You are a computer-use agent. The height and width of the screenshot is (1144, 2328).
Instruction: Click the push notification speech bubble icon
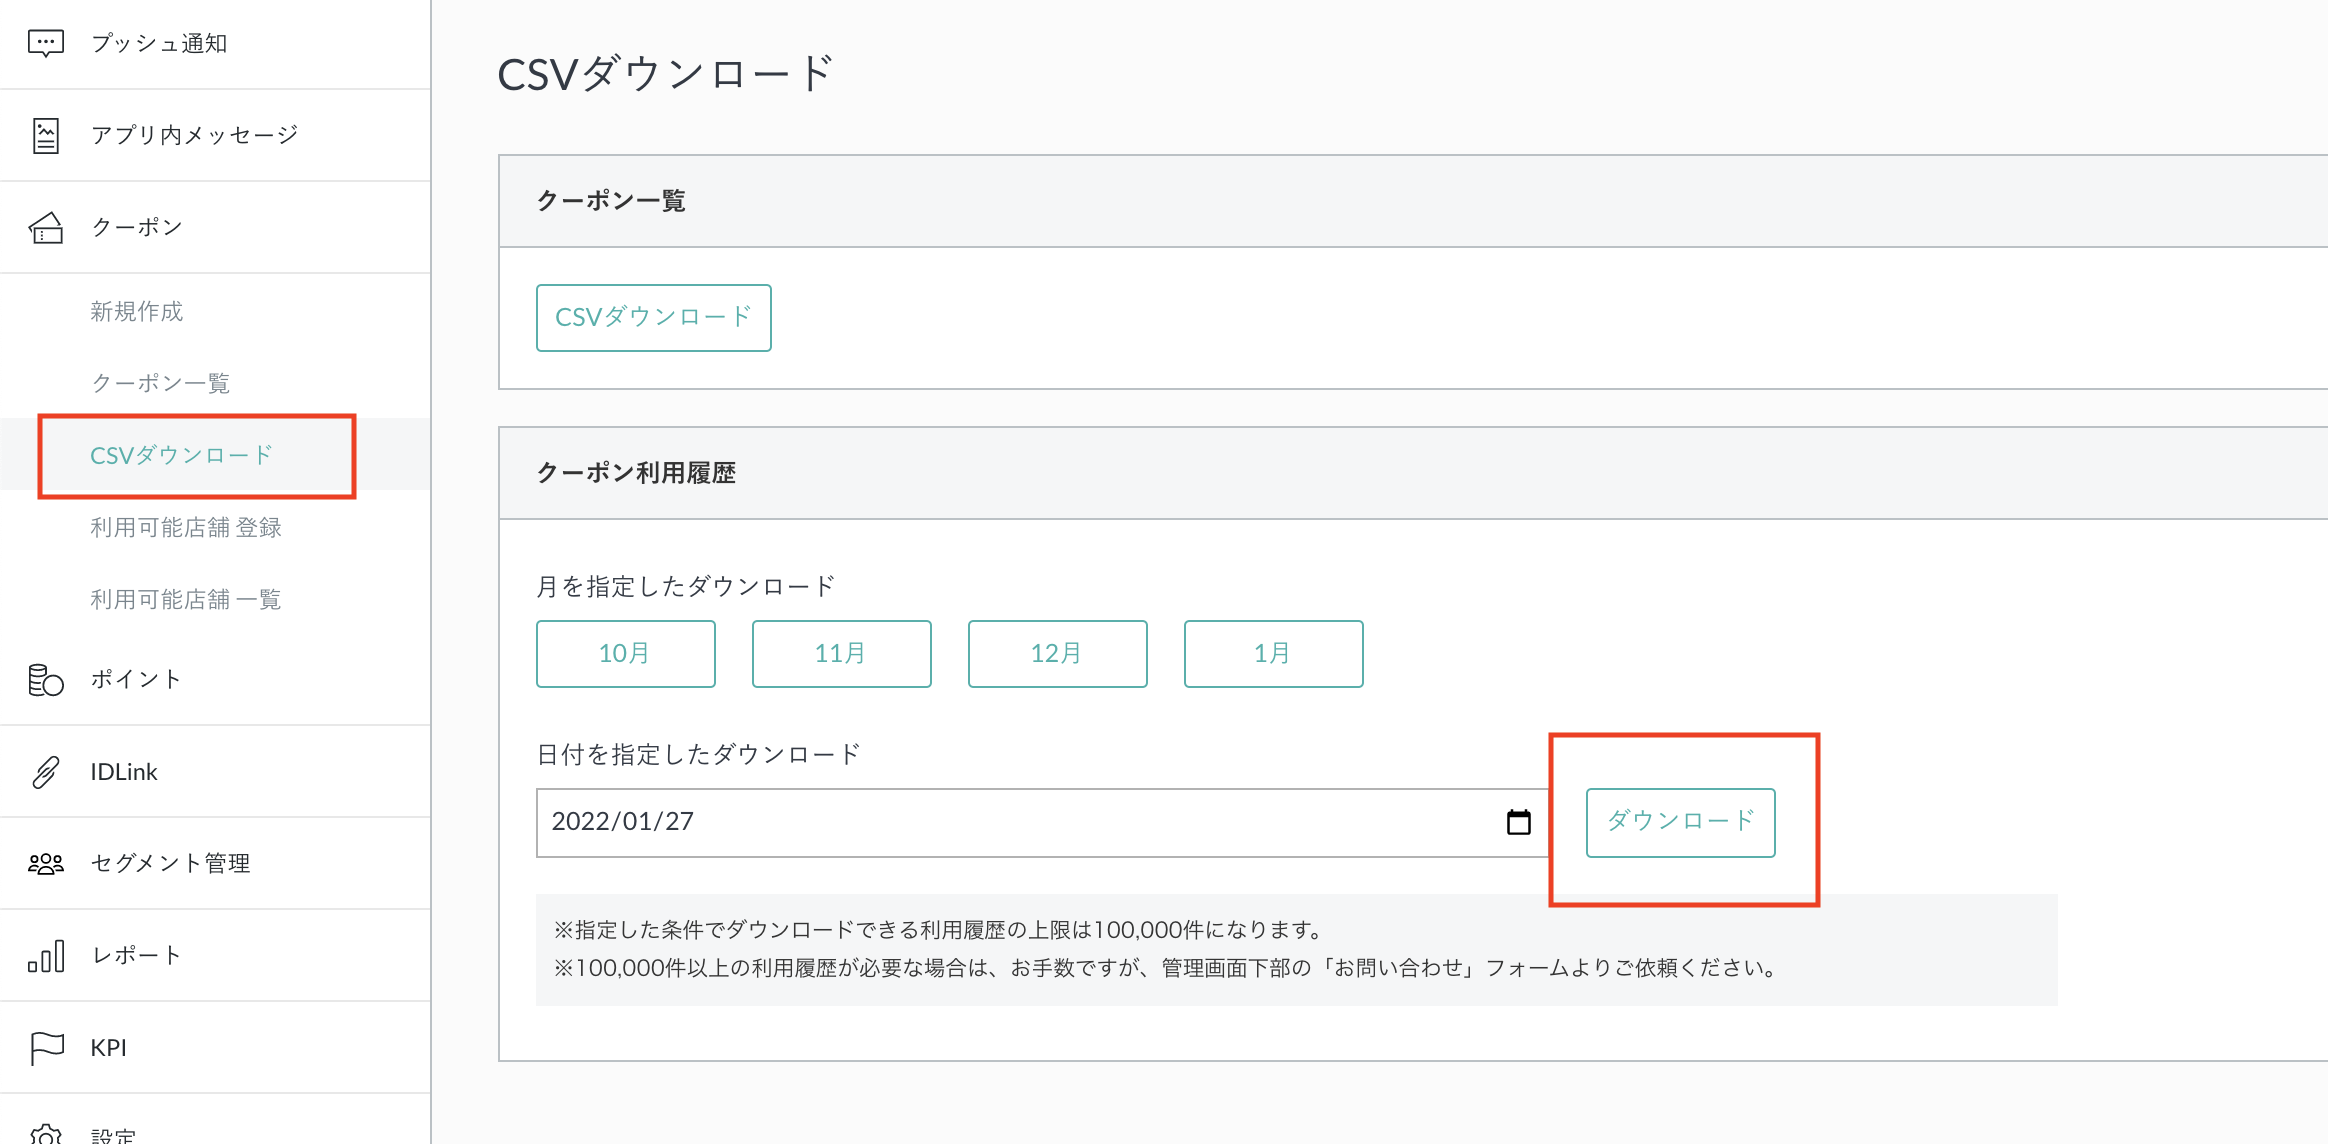point(46,43)
